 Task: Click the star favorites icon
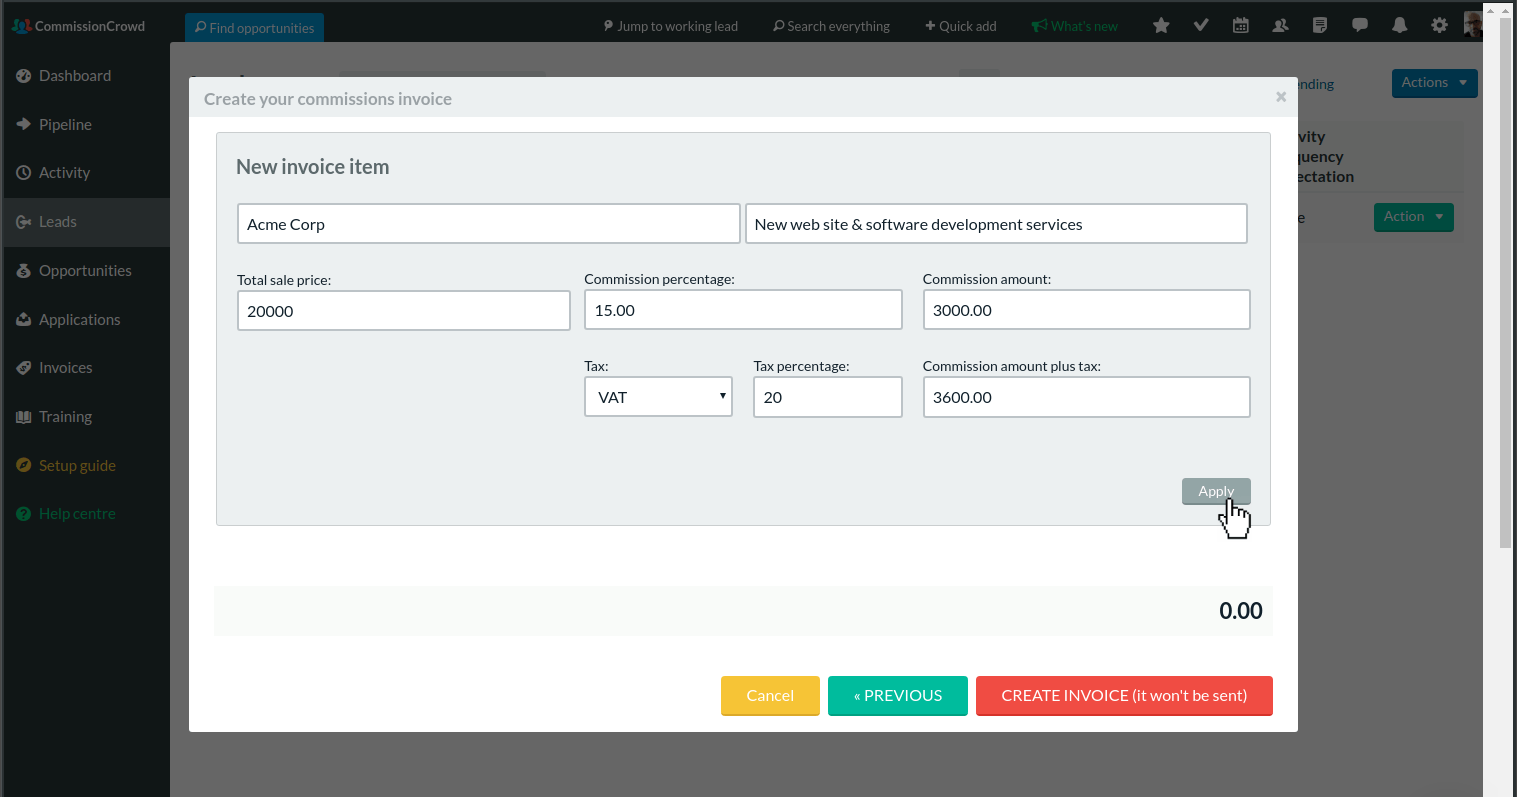tap(1161, 26)
